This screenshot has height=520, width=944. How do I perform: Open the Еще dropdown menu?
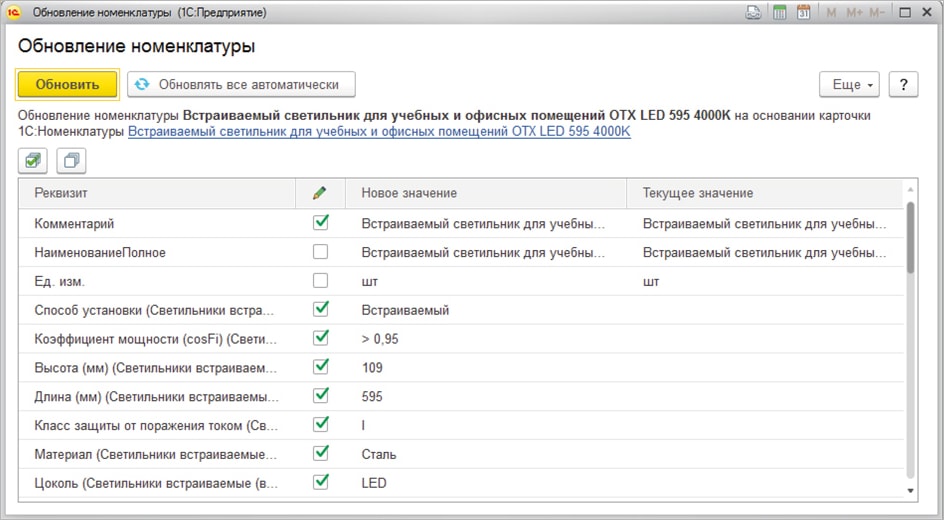tap(848, 85)
